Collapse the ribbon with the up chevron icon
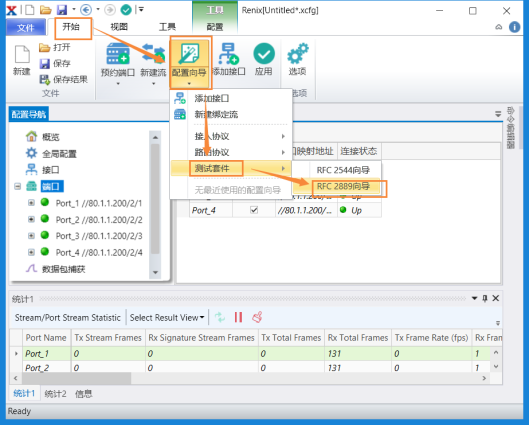This screenshot has width=529, height=425. pos(499,27)
